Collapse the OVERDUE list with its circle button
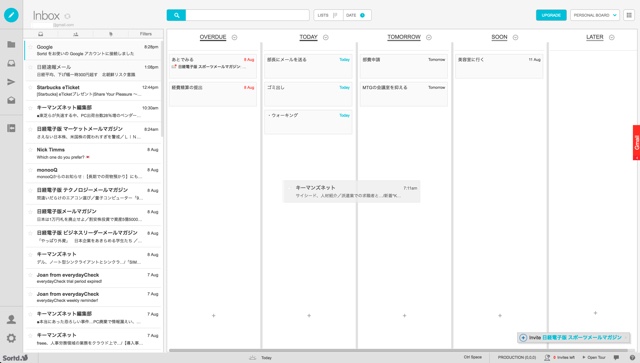The width and height of the screenshot is (640, 363). (x=235, y=37)
